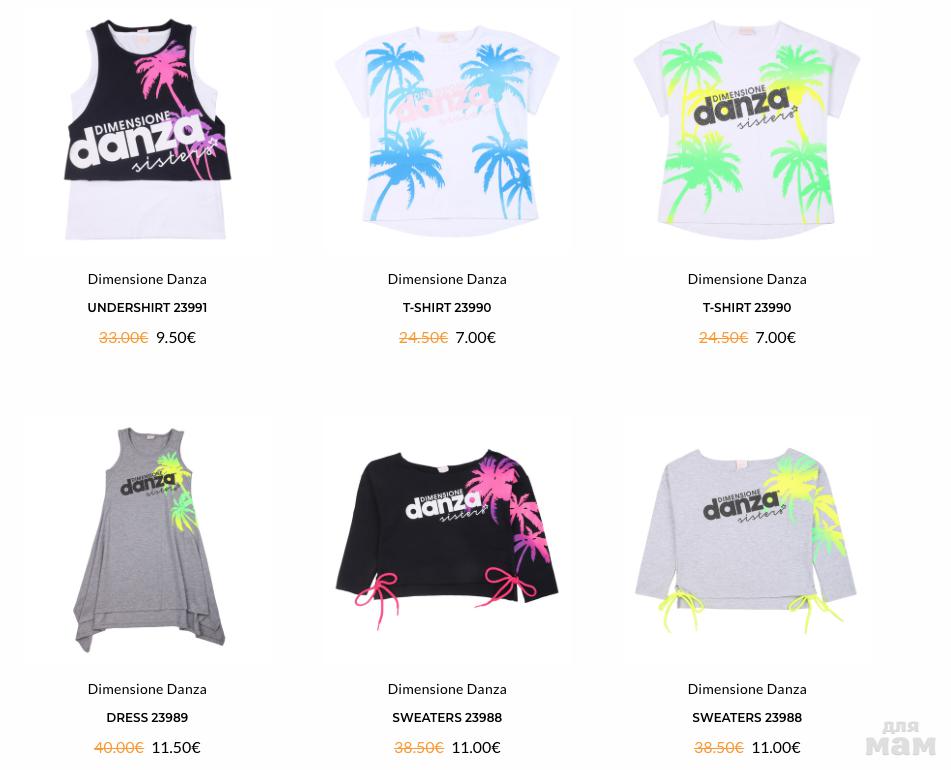Click the struck-through 33.00€ original price
The width and height of the screenshot is (951, 770).
(123, 338)
